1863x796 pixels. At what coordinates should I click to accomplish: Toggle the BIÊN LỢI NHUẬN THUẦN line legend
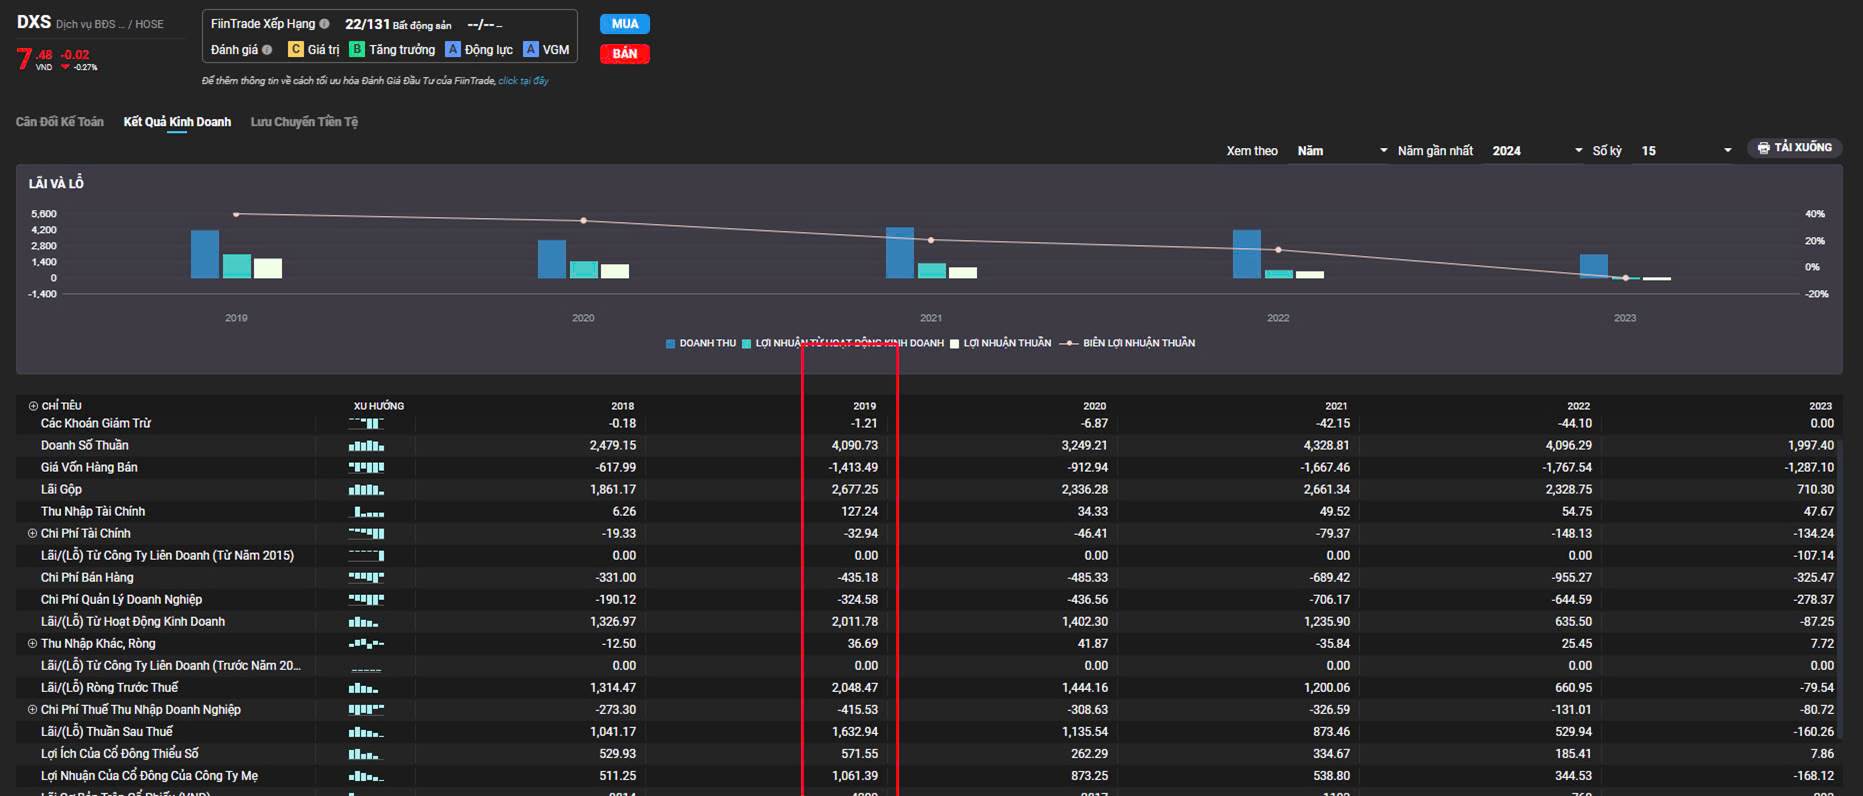pos(1130,343)
